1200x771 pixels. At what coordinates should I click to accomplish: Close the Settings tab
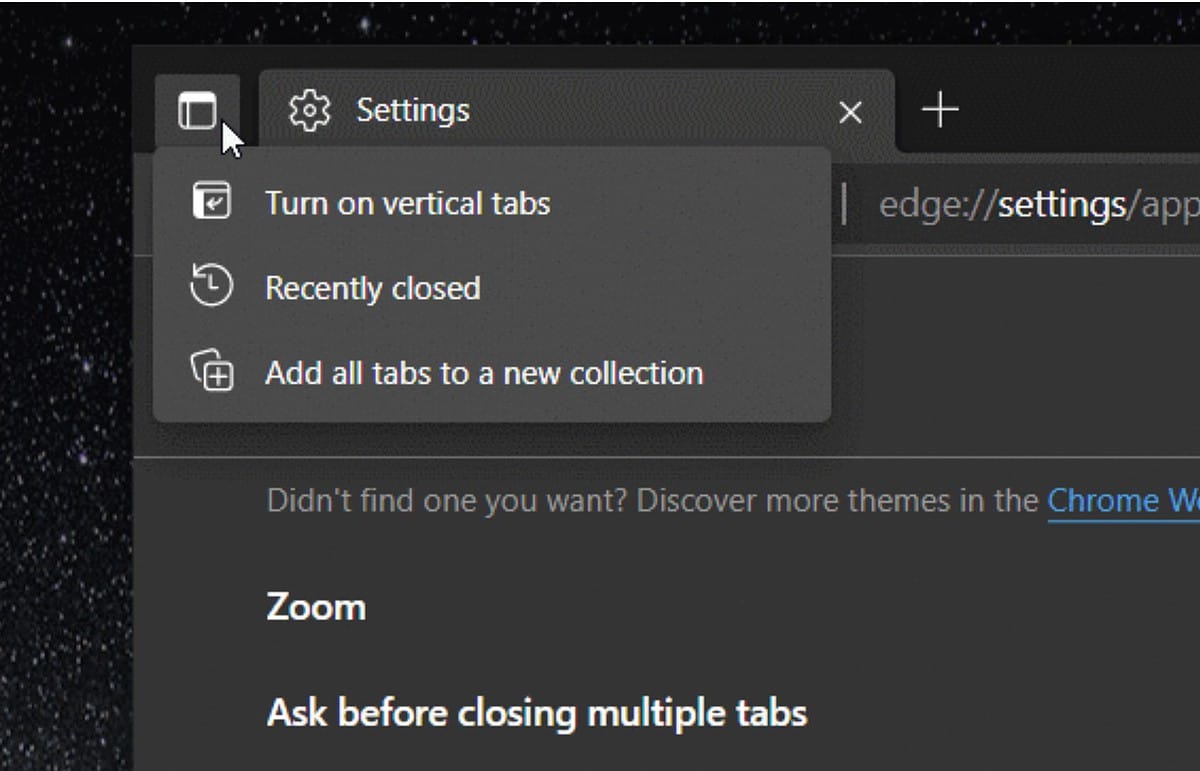coord(850,112)
